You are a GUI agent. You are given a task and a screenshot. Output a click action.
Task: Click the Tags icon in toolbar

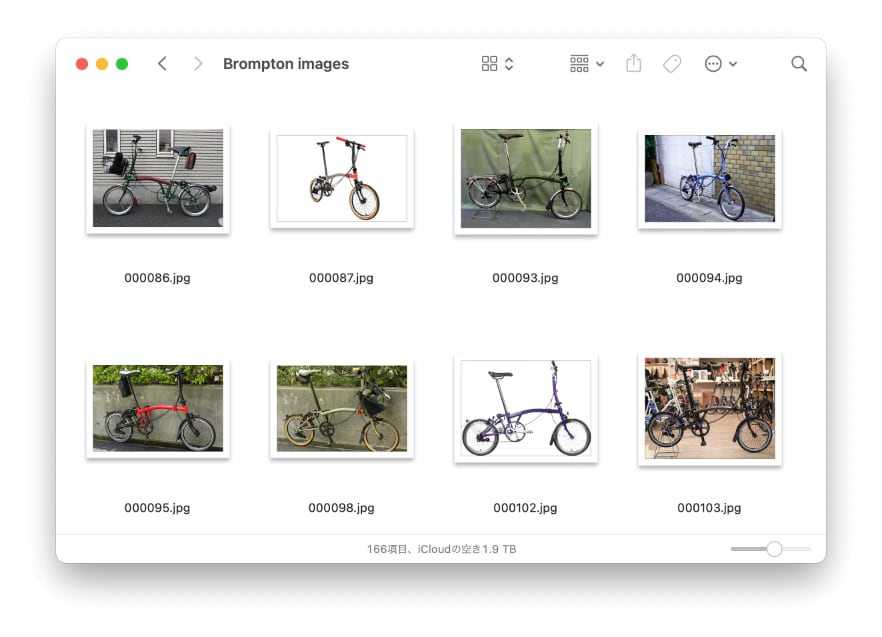(x=672, y=64)
